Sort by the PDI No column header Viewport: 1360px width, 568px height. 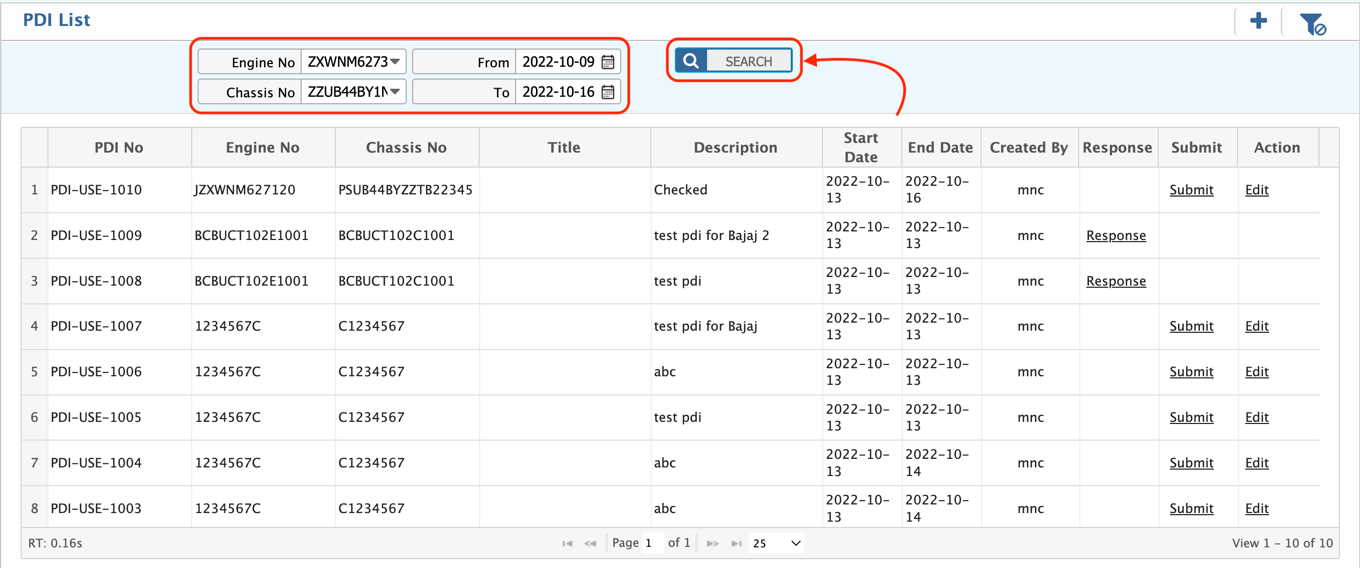pyautogui.click(x=119, y=147)
